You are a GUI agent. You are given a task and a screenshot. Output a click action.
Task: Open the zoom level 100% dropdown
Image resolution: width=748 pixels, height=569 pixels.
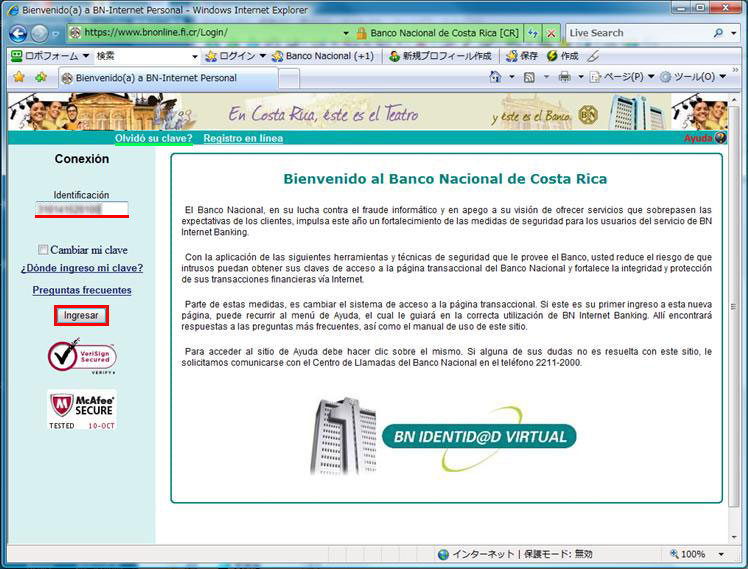click(x=702, y=554)
